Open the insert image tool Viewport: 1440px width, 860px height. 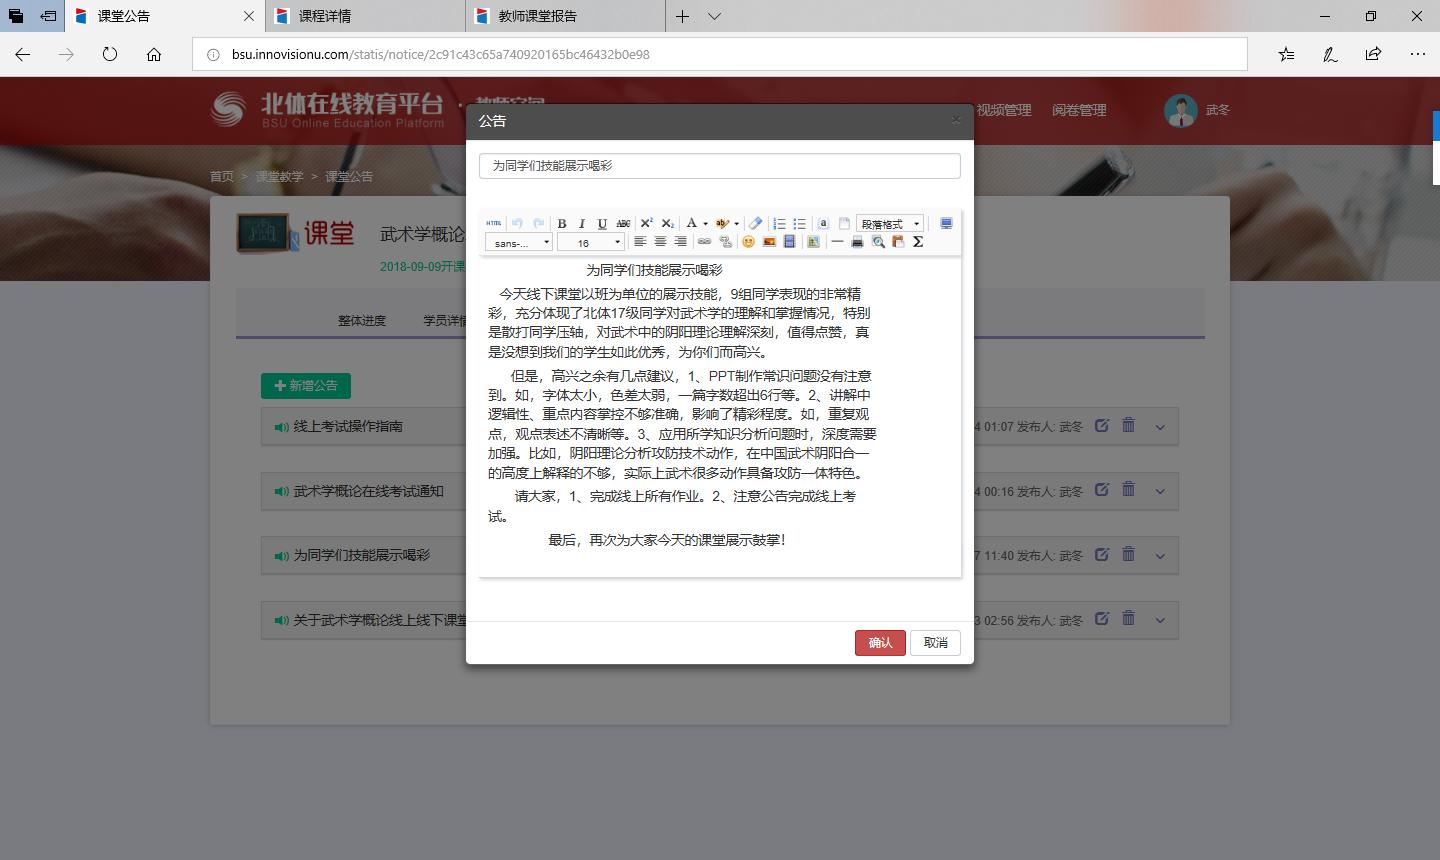768,241
